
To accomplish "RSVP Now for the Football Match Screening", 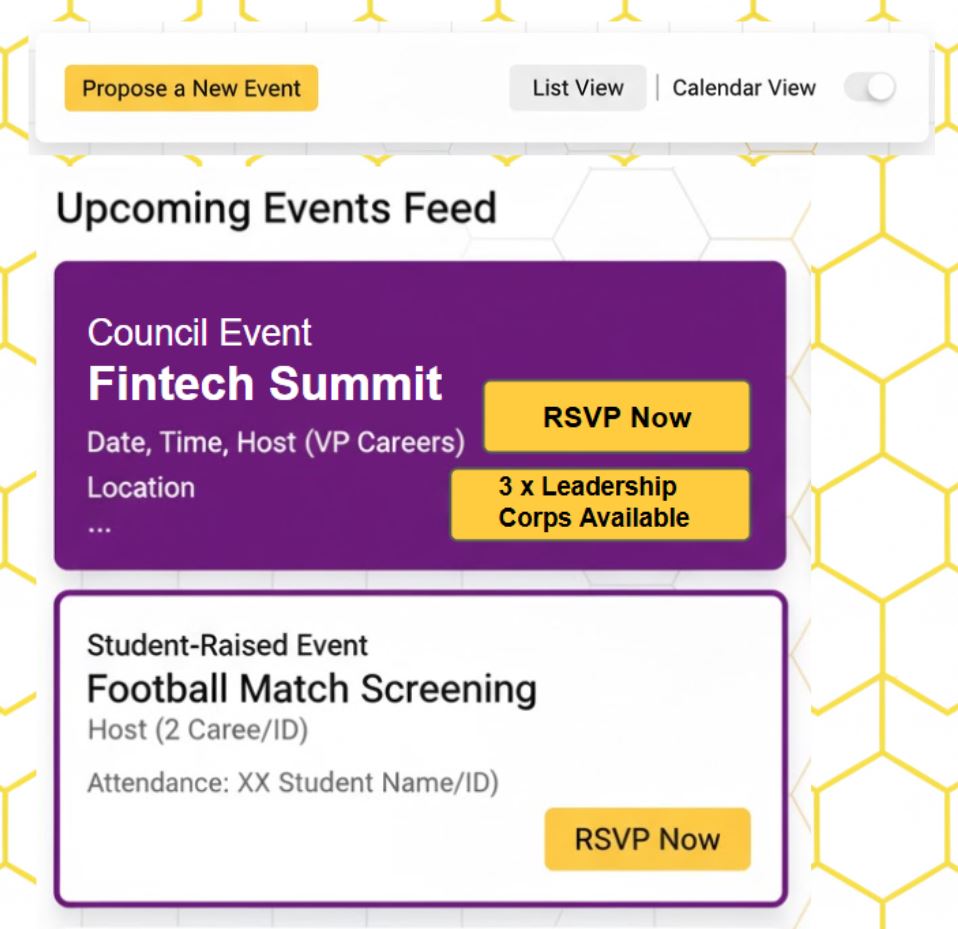I will point(647,839).
